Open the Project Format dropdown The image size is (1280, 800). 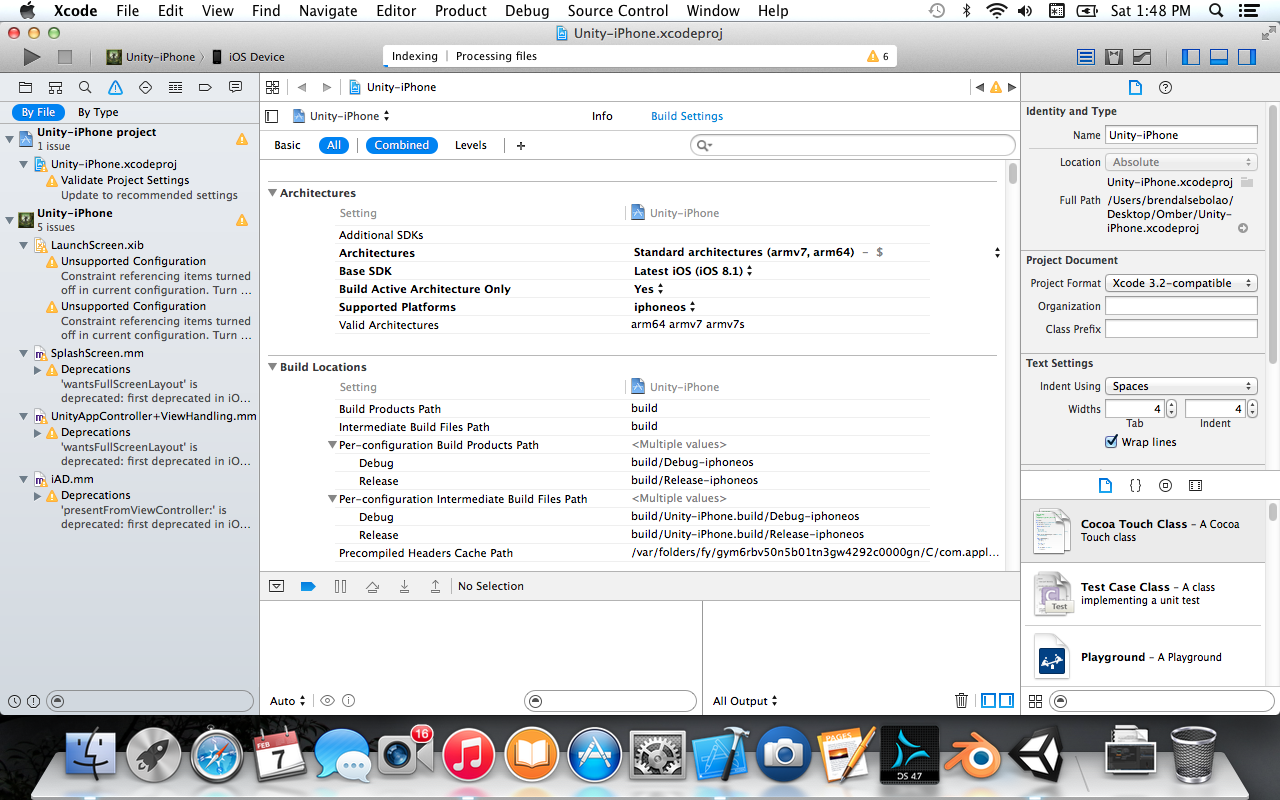point(1181,283)
